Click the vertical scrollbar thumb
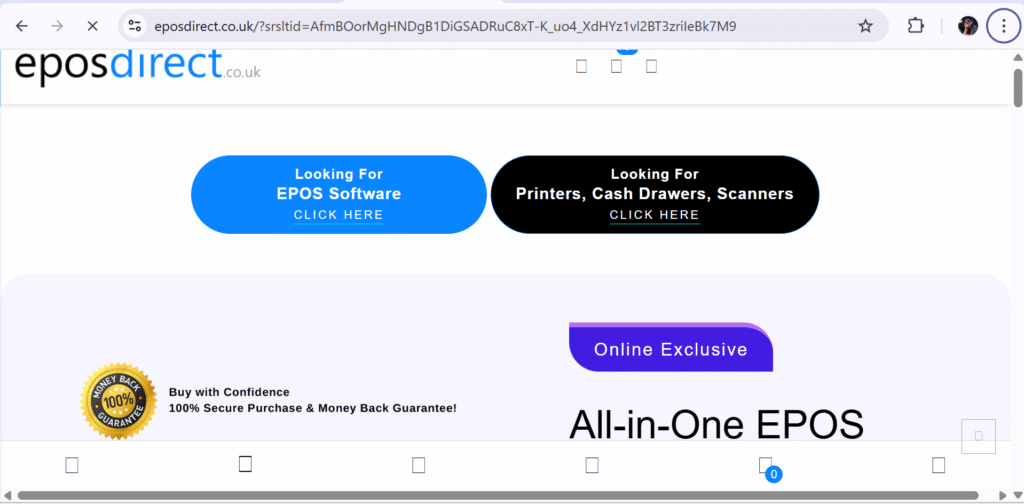This screenshot has height=504, width=1024. point(1017,87)
